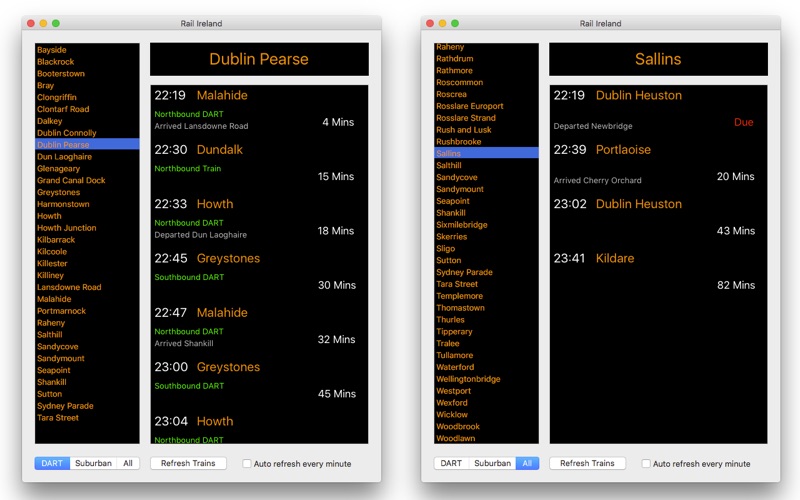Enable auto refresh checkbox in left window
Screen dimensions: 800x500
pyautogui.click(x=247, y=463)
